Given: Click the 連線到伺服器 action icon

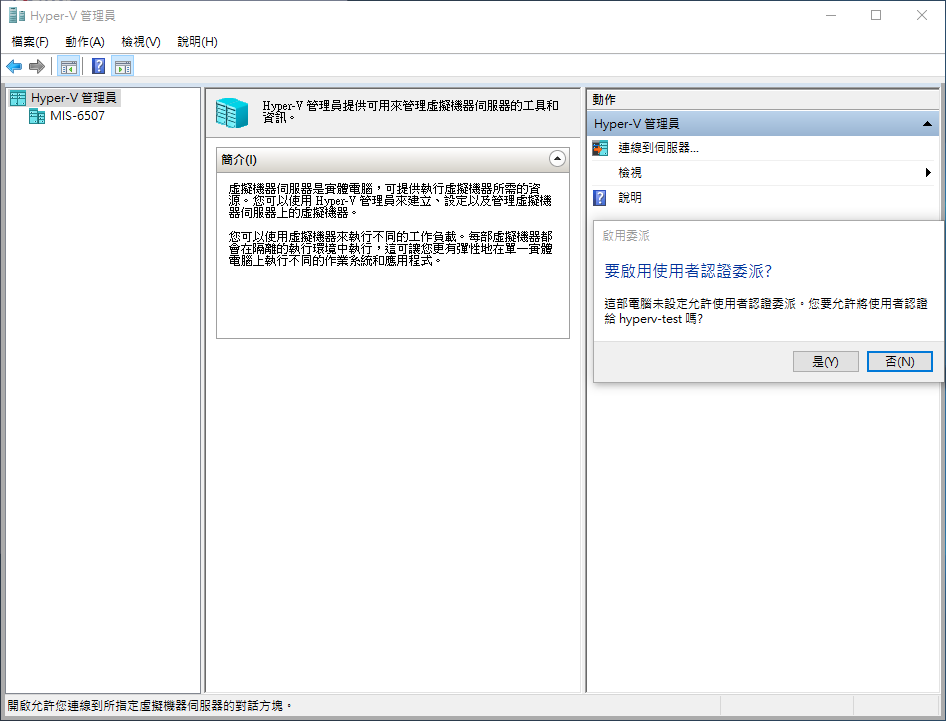Looking at the screenshot, I should [x=600, y=148].
